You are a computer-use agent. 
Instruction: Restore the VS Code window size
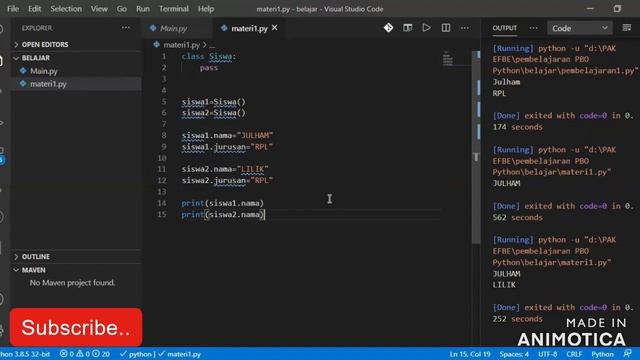(617, 9)
